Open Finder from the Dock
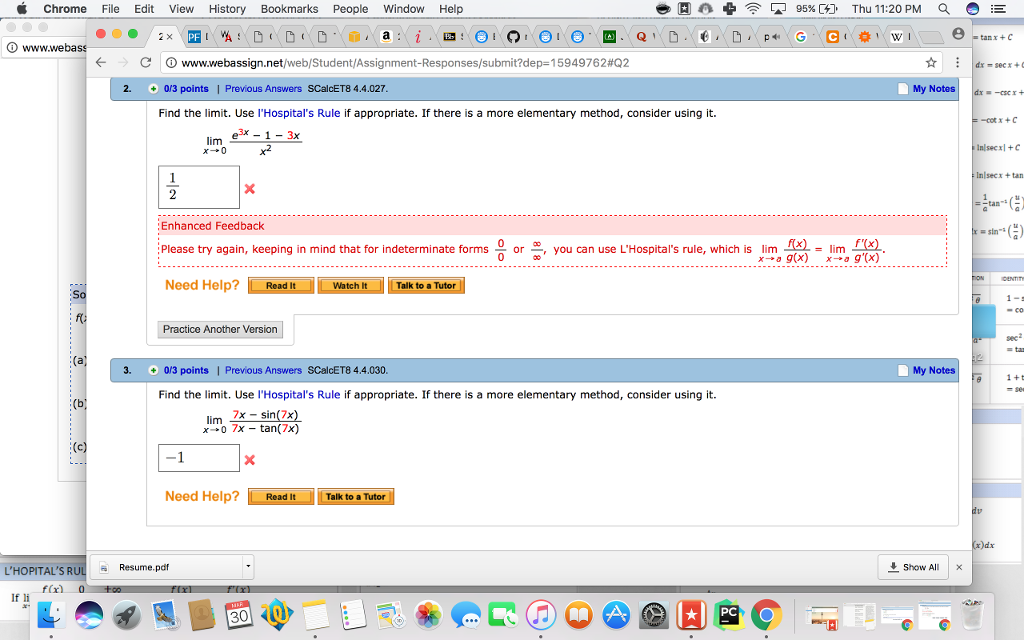Screen dimensions: 1024x640 pyautogui.click(x=51, y=615)
